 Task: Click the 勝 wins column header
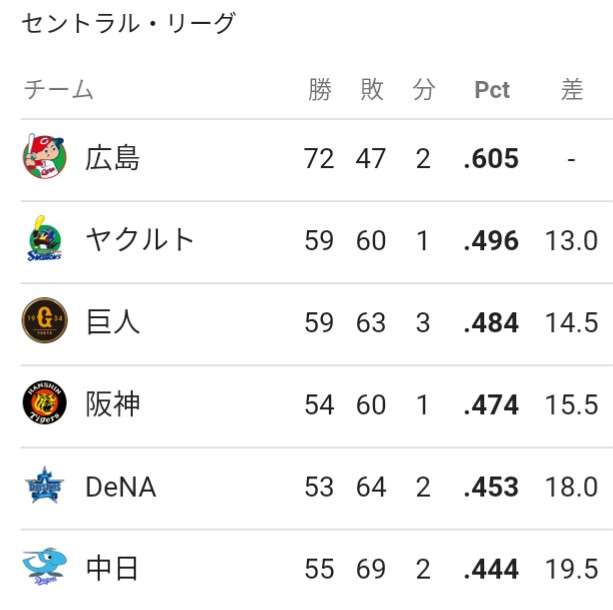pos(320,90)
